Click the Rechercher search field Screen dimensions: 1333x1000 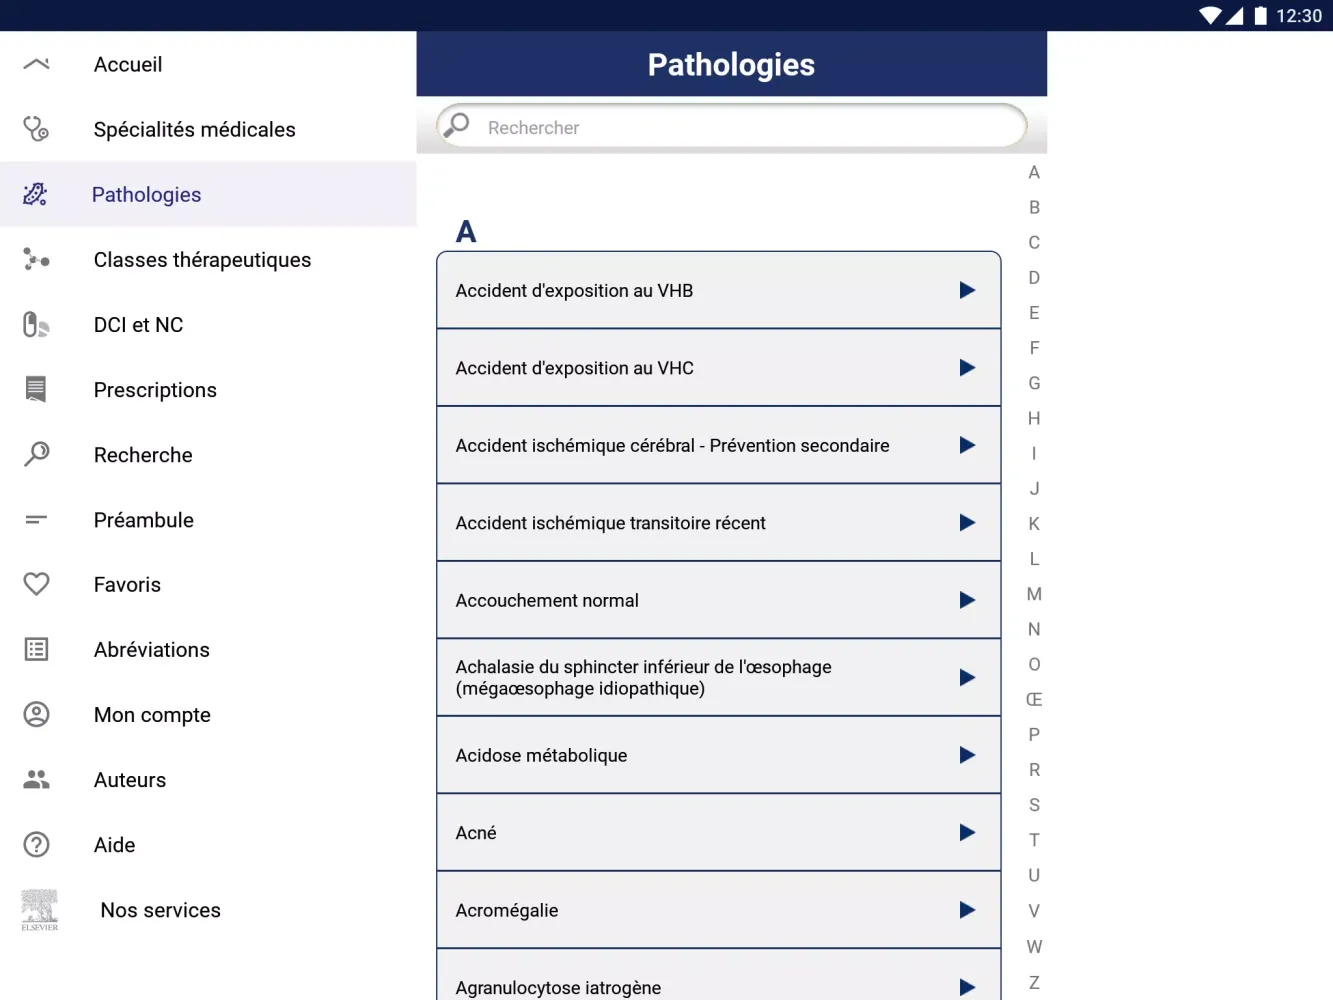point(740,128)
